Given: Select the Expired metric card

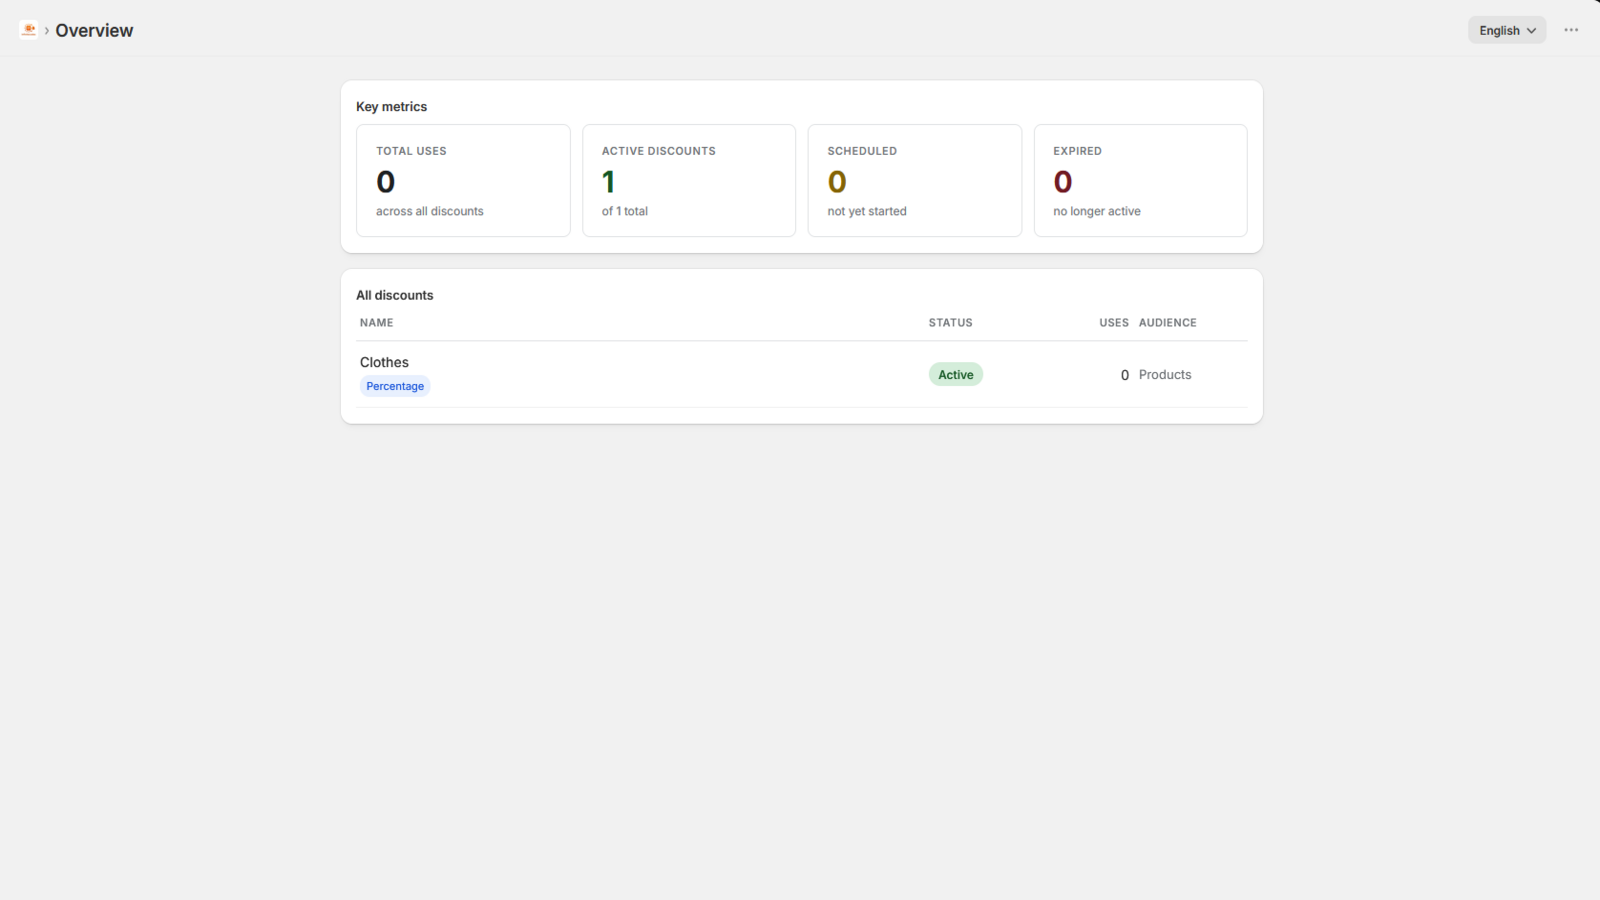Looking at the screenshot, I should [x=1141, y=180].
